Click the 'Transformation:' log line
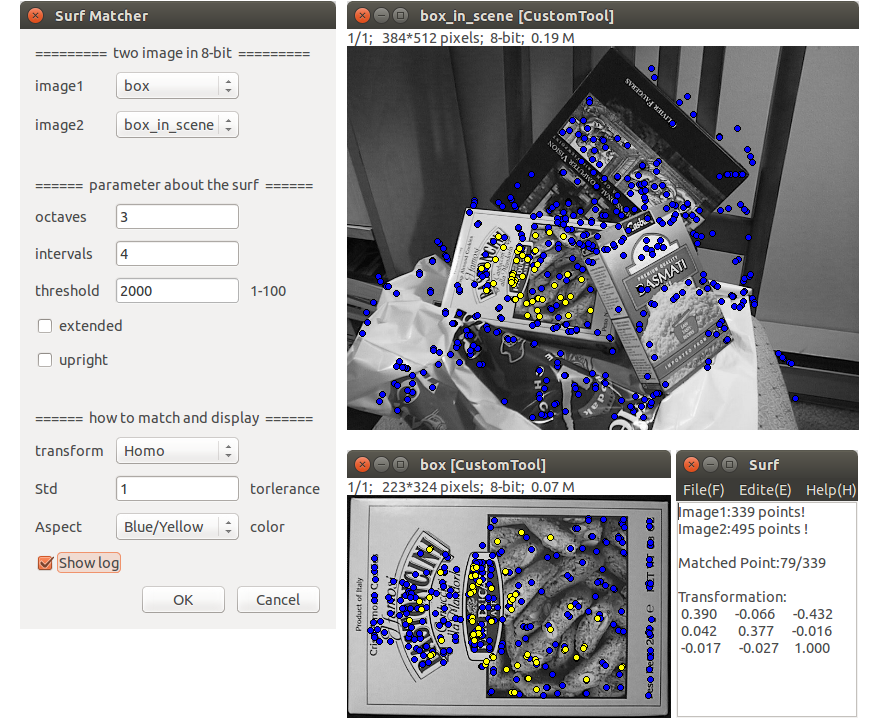 point(732,596)
